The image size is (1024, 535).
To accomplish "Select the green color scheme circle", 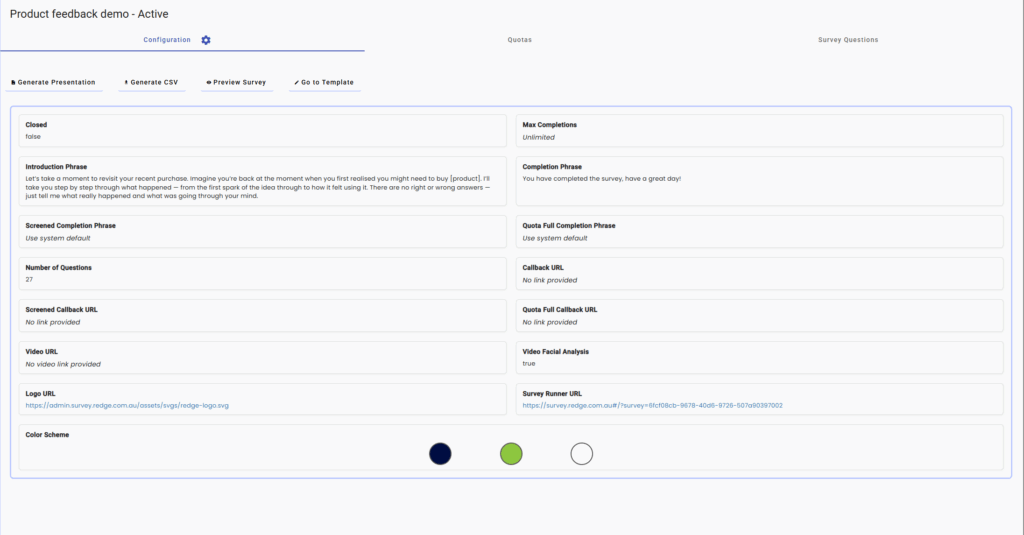I will 511,454.
